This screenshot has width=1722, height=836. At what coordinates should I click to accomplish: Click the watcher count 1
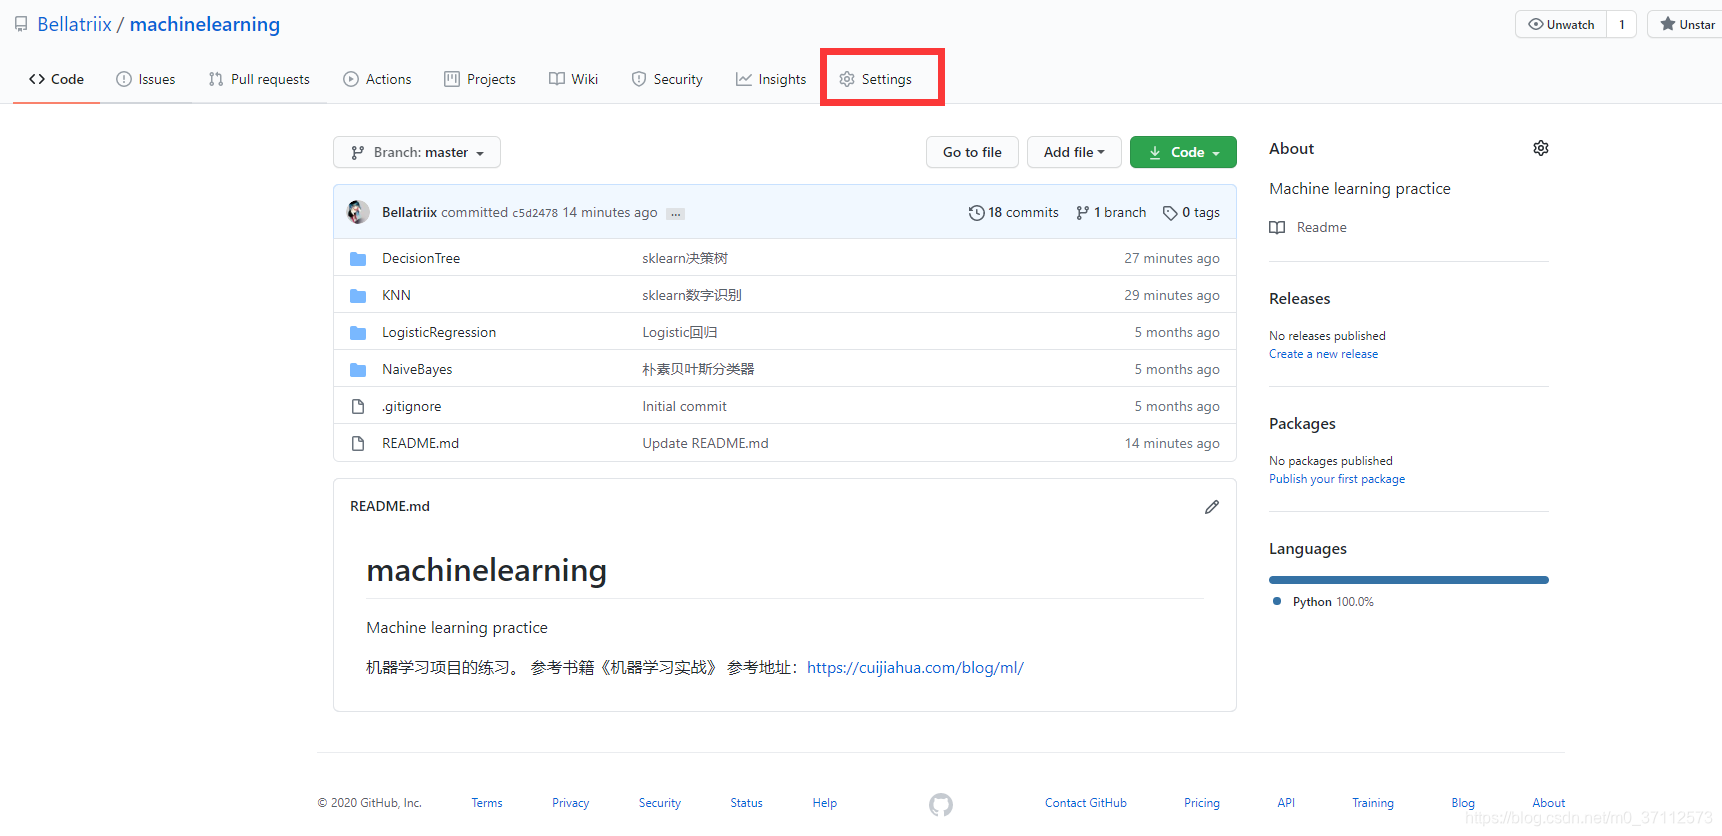click(1622, 24)
